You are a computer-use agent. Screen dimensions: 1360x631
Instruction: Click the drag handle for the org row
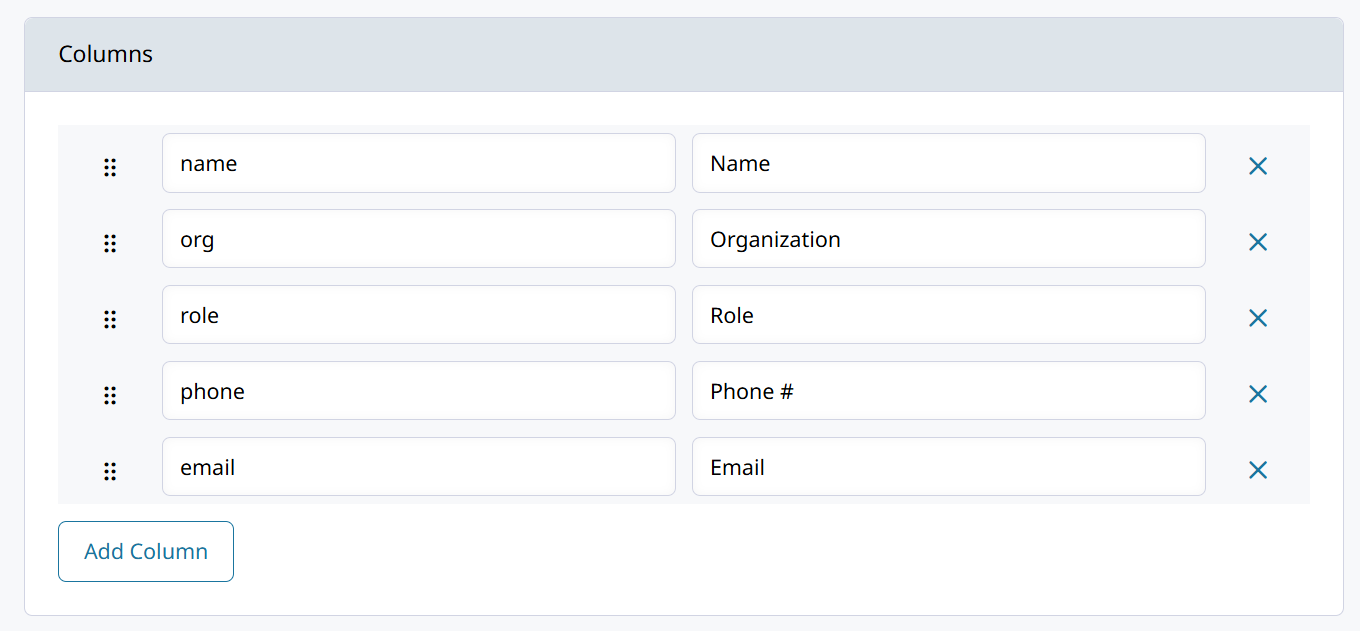coord(110,243)
